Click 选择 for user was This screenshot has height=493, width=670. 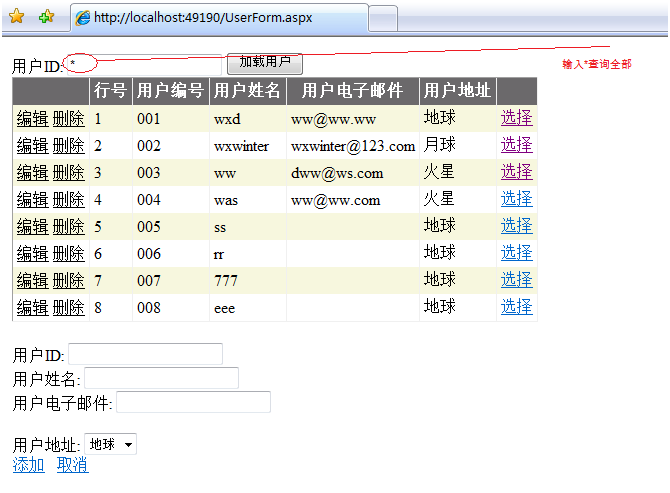517,199
